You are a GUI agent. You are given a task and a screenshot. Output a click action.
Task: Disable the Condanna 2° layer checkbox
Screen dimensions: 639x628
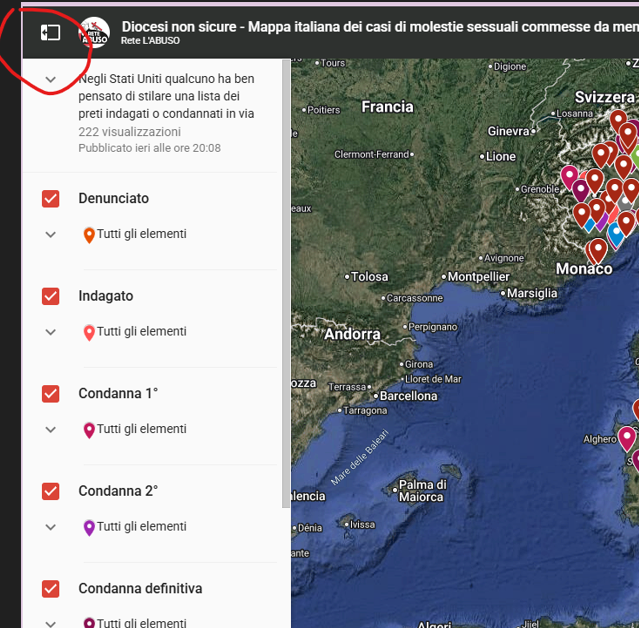point(51,491)
